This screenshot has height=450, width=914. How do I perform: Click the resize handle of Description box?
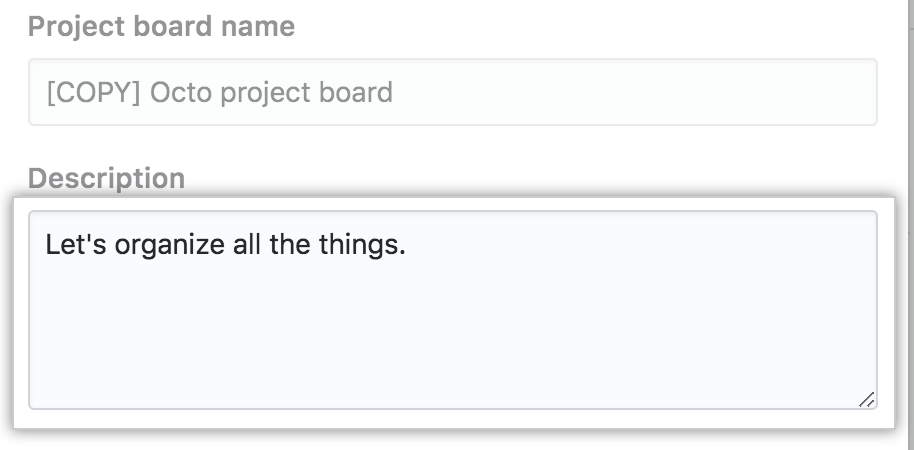point(867,399)
